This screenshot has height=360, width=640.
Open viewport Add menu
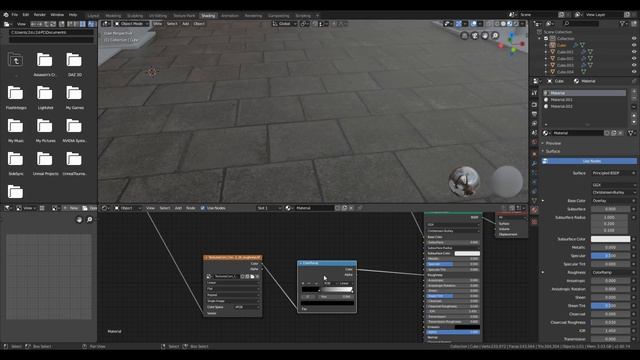coord(185,24)
